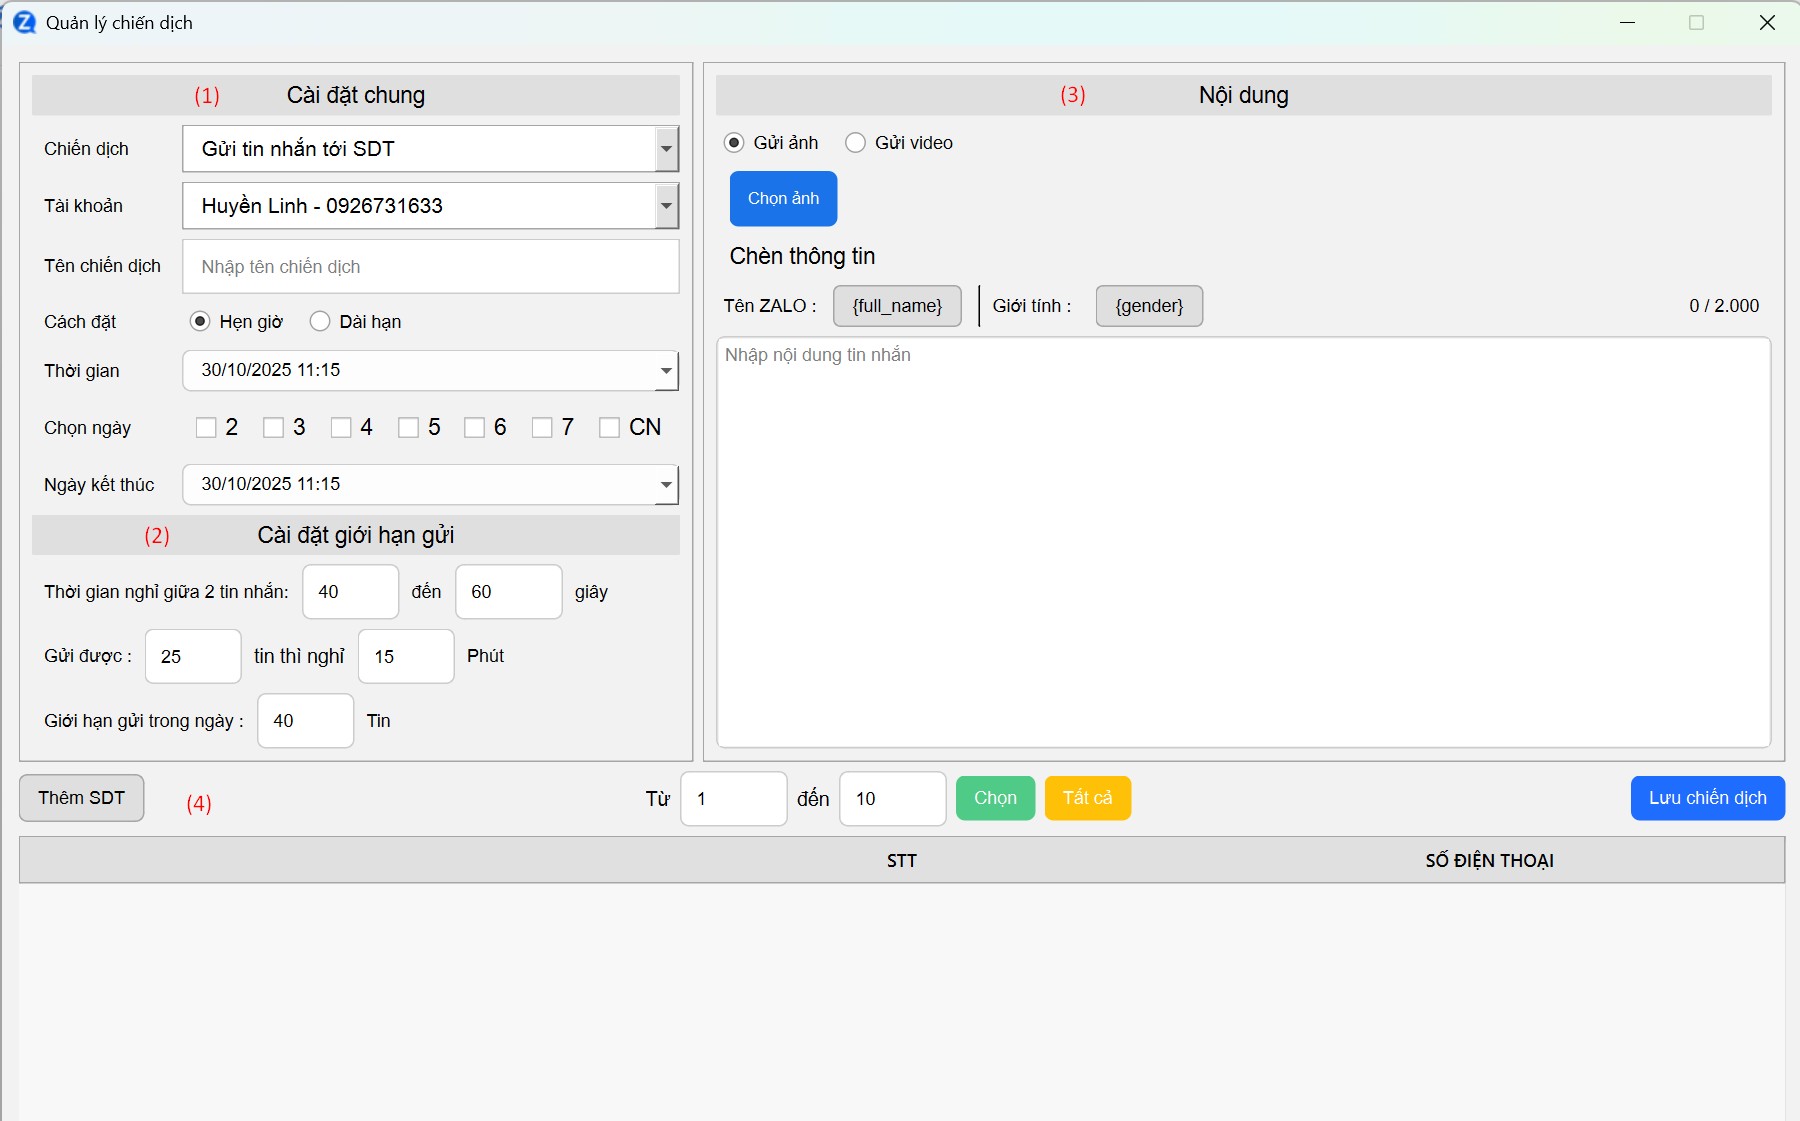Viewport: 1800px width, 1121px height.
Task: Expand the Tài khoản account dropdown
Action: (666, 206)
